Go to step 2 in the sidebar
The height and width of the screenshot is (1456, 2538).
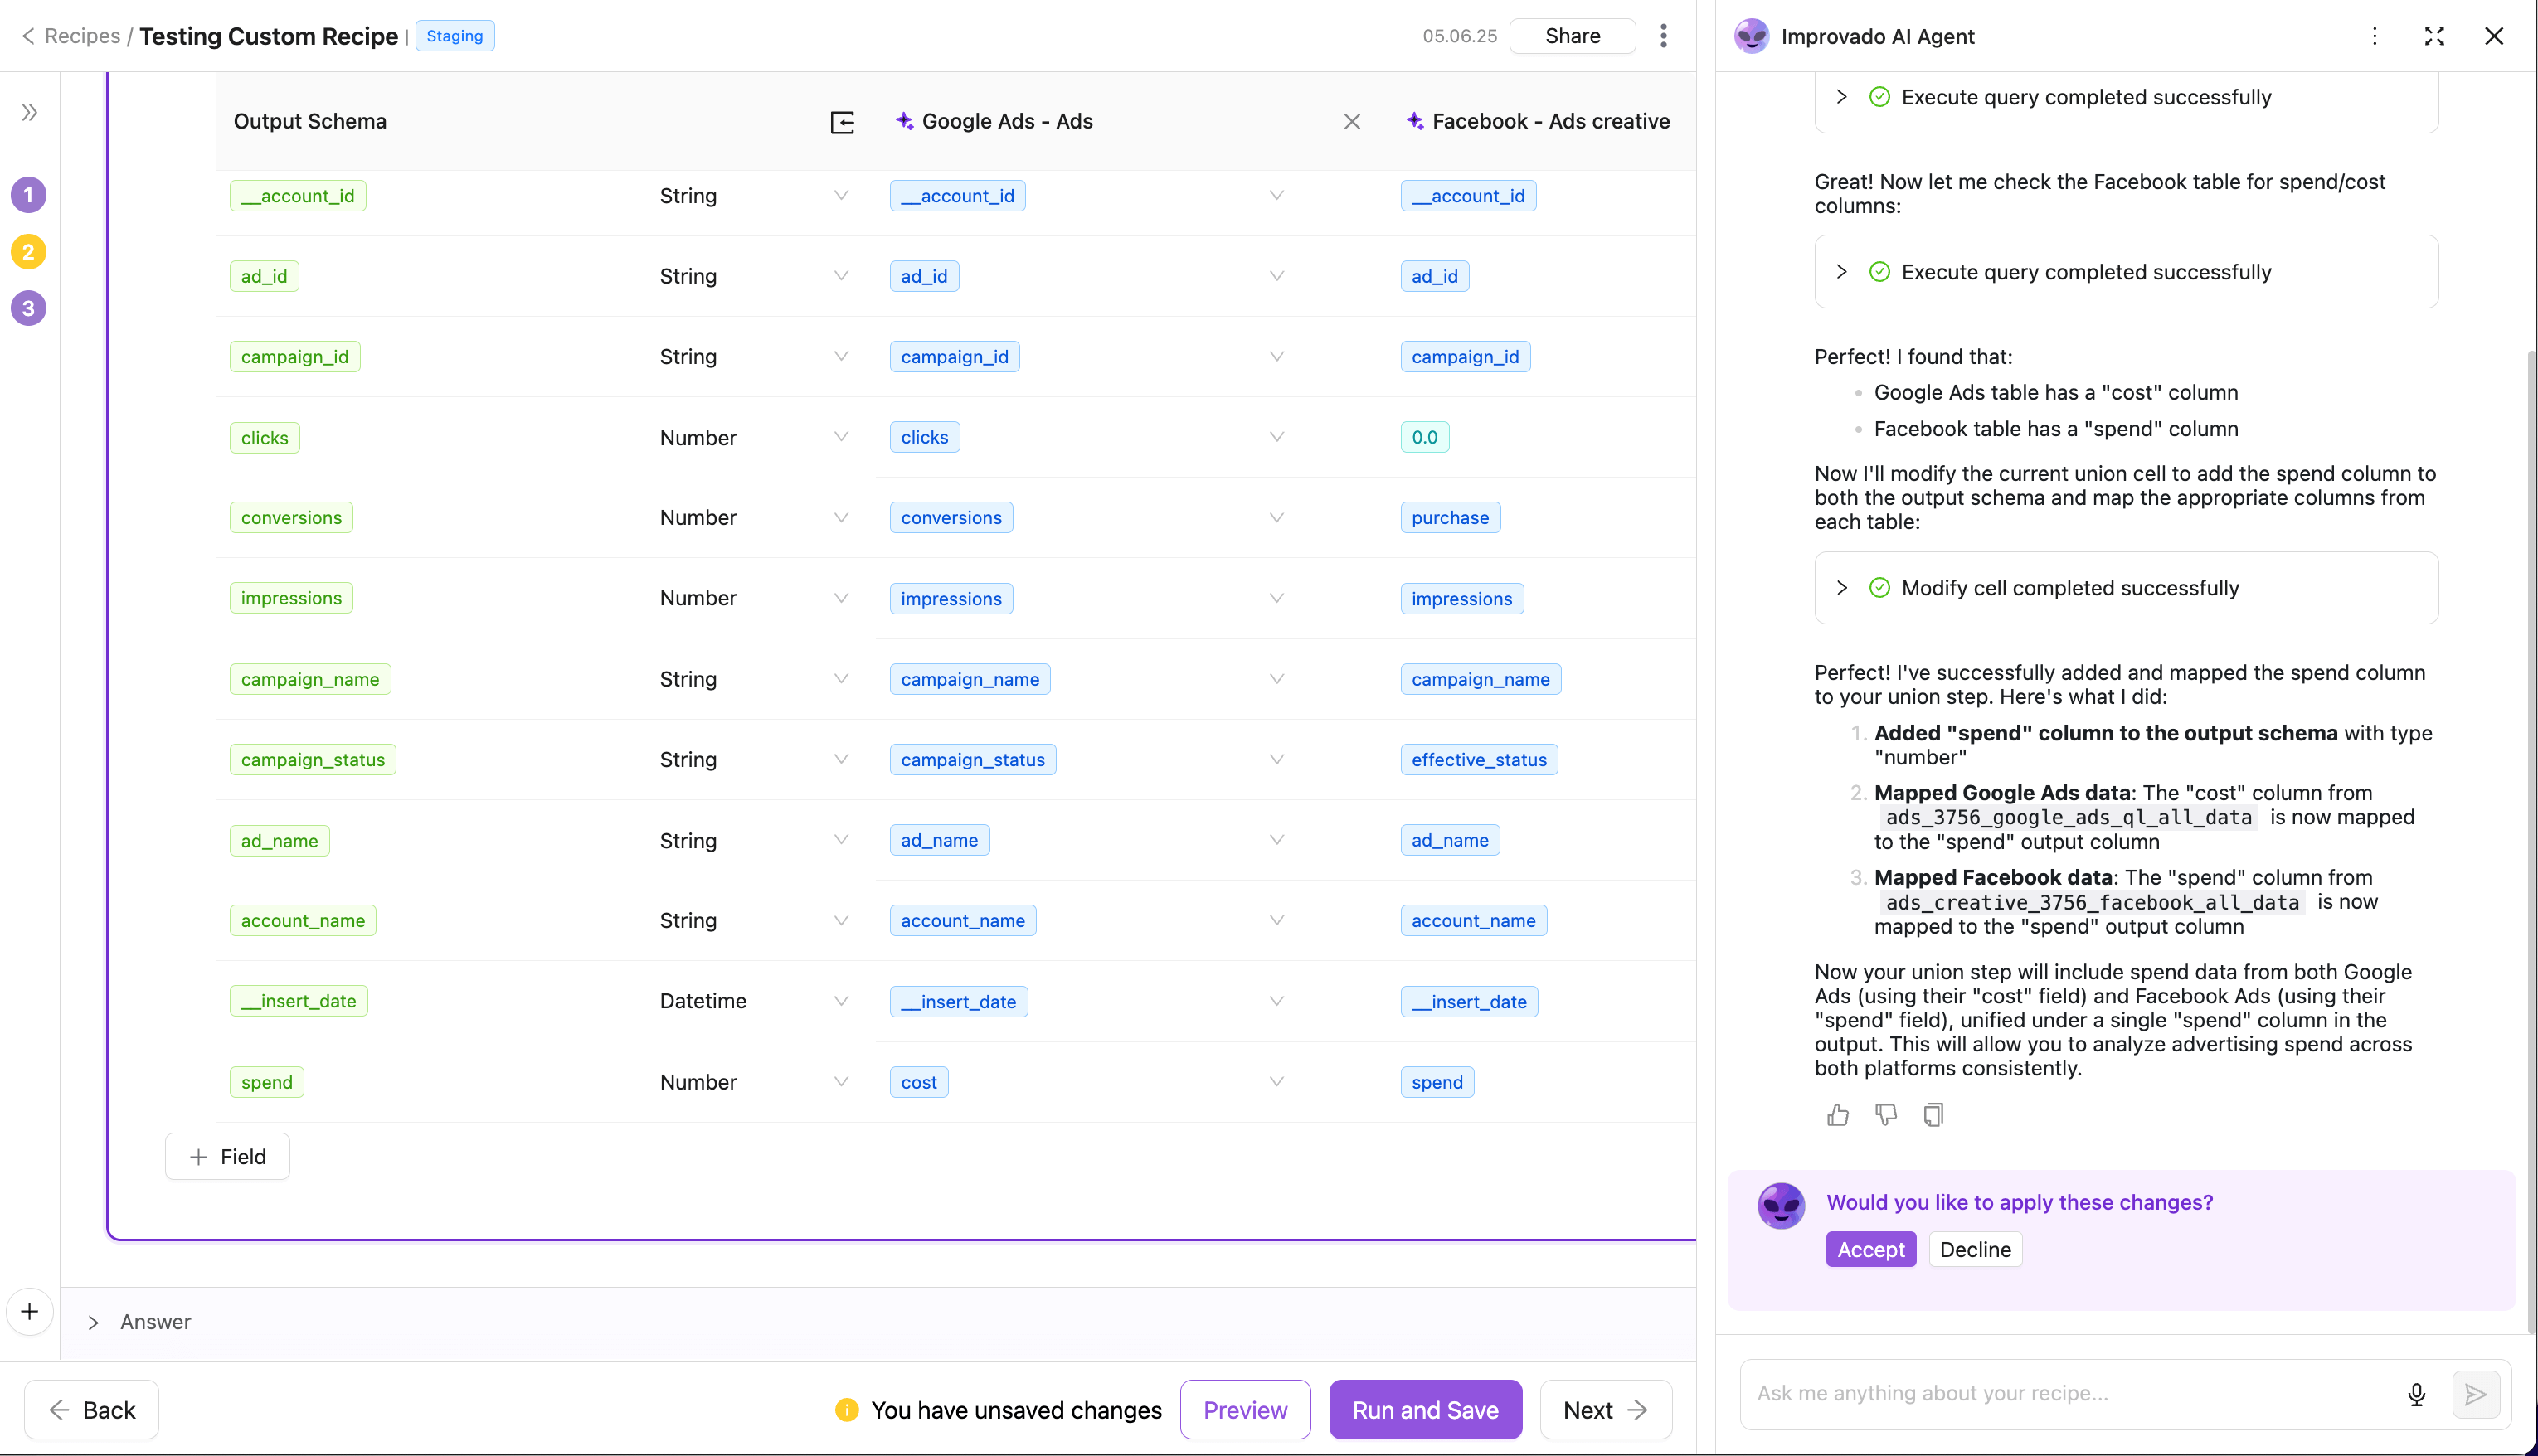point(28,251)
